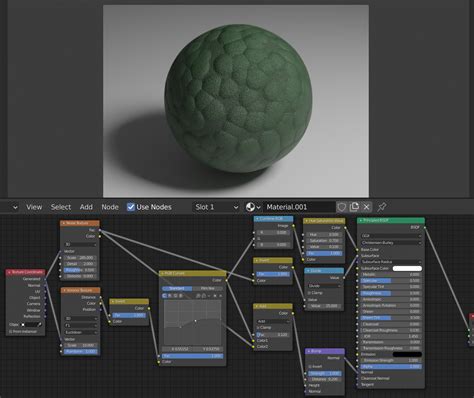Collapse the Texture Coordinate node via its triangle
The width and height of the screenshot is (474, 398).
coord(9,272)
